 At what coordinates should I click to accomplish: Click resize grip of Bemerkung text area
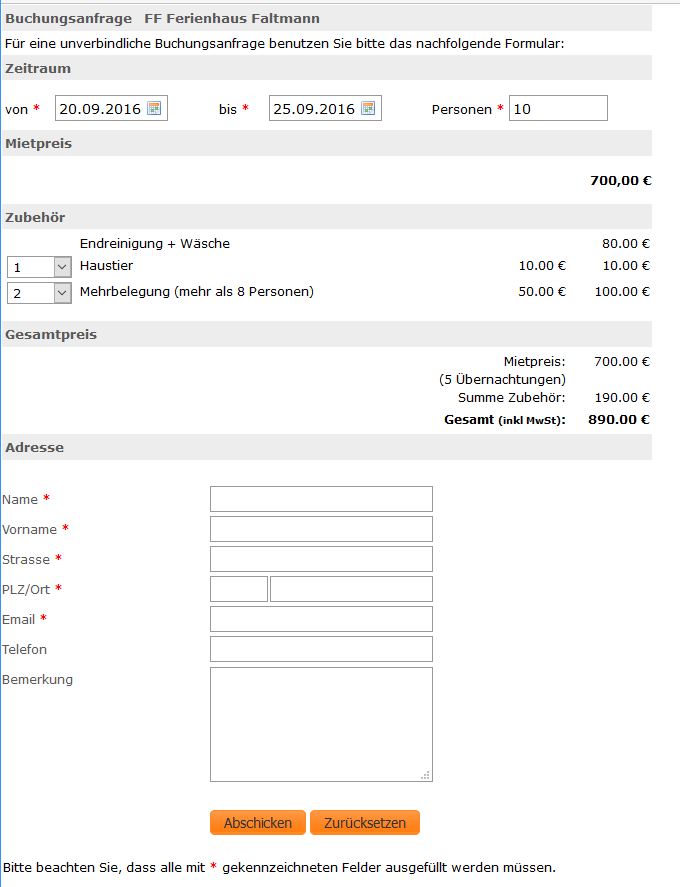425,776
